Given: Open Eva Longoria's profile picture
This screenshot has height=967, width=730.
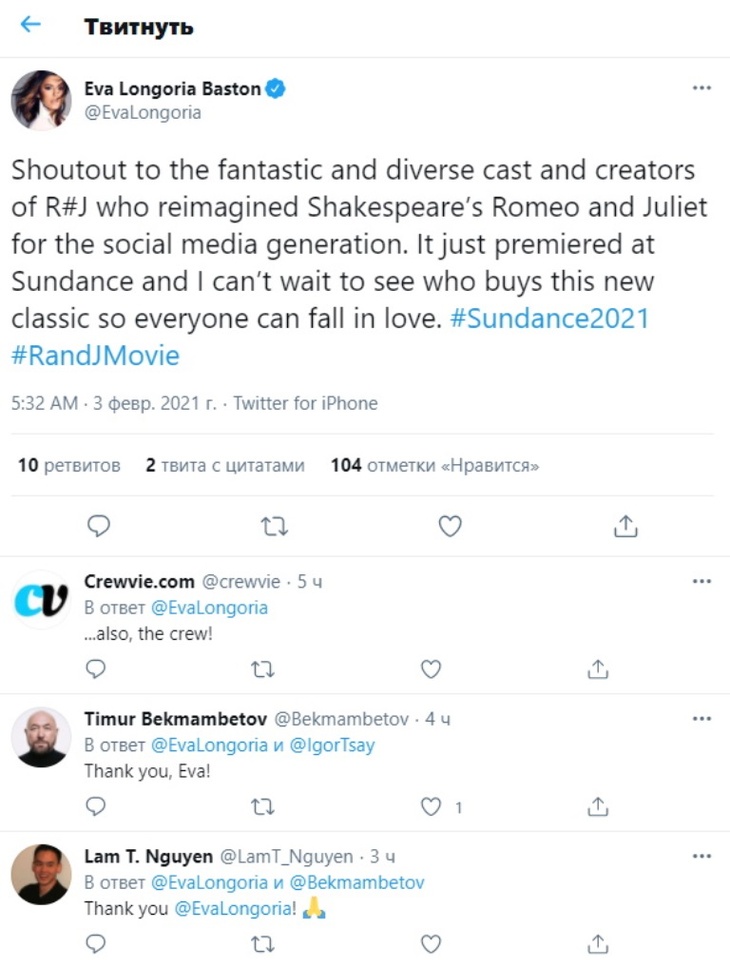Looking at the screenshot, I should (x=41, y=100).
